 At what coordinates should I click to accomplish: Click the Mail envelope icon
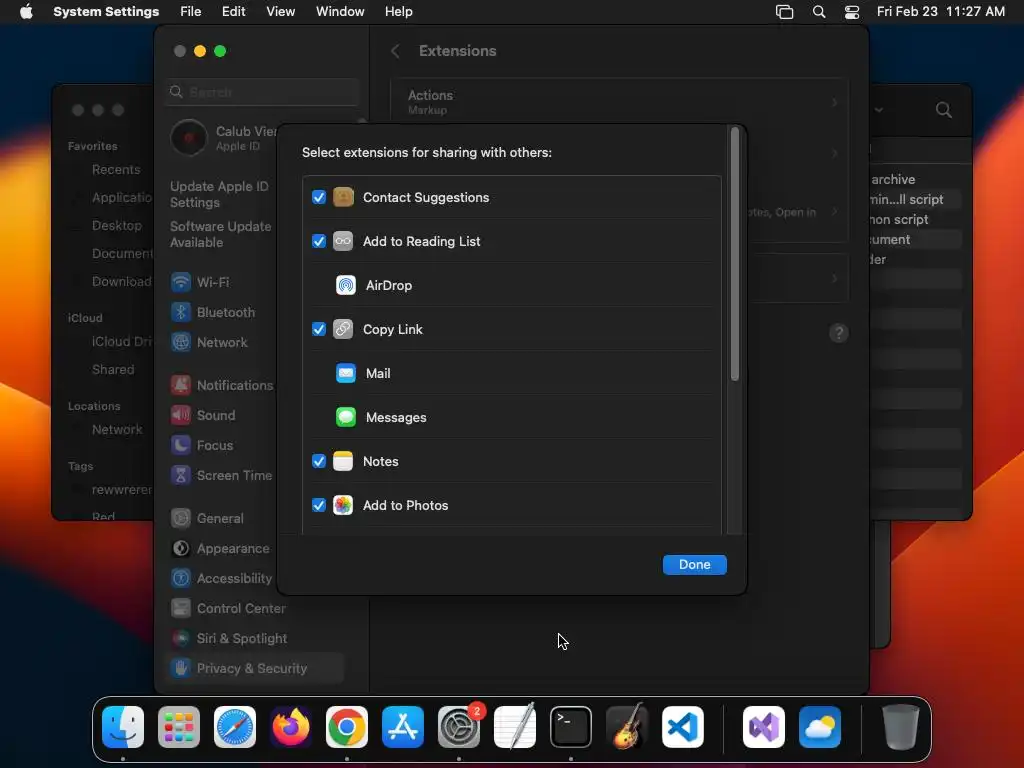[x=345, y=373]
